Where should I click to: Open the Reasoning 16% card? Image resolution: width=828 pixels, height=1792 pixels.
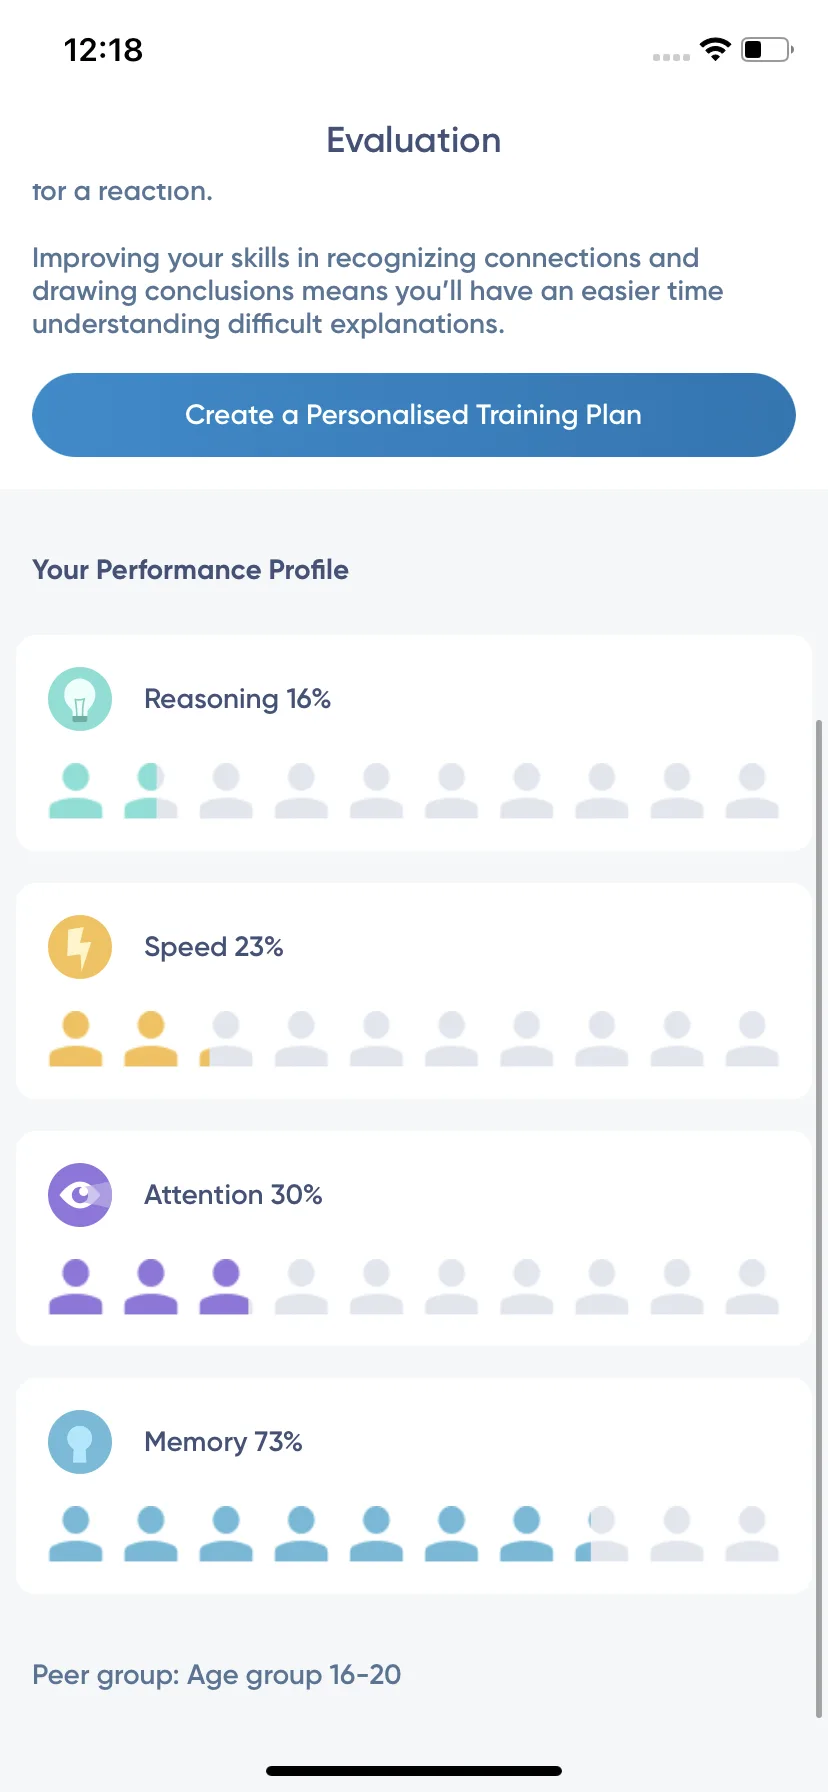click(414, 743)
